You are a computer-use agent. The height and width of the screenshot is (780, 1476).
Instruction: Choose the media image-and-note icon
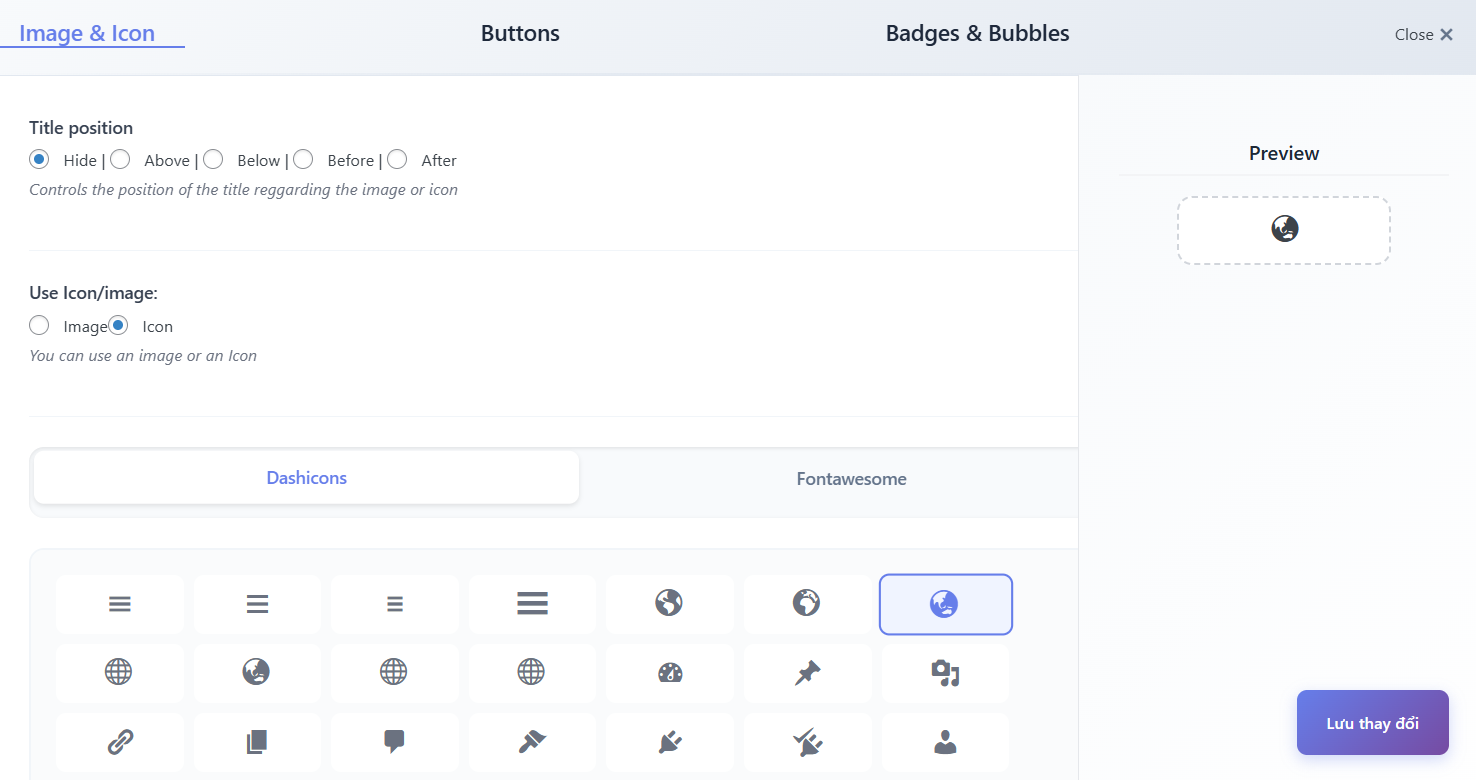click(946, 673)
